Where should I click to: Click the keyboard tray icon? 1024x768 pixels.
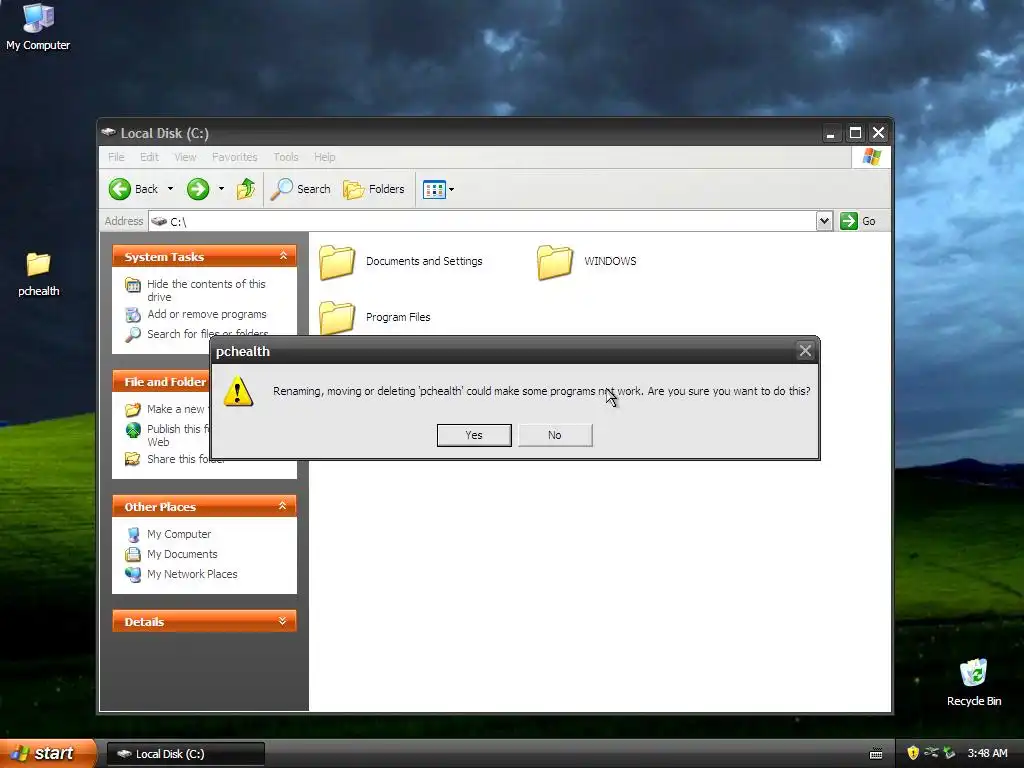876,754
